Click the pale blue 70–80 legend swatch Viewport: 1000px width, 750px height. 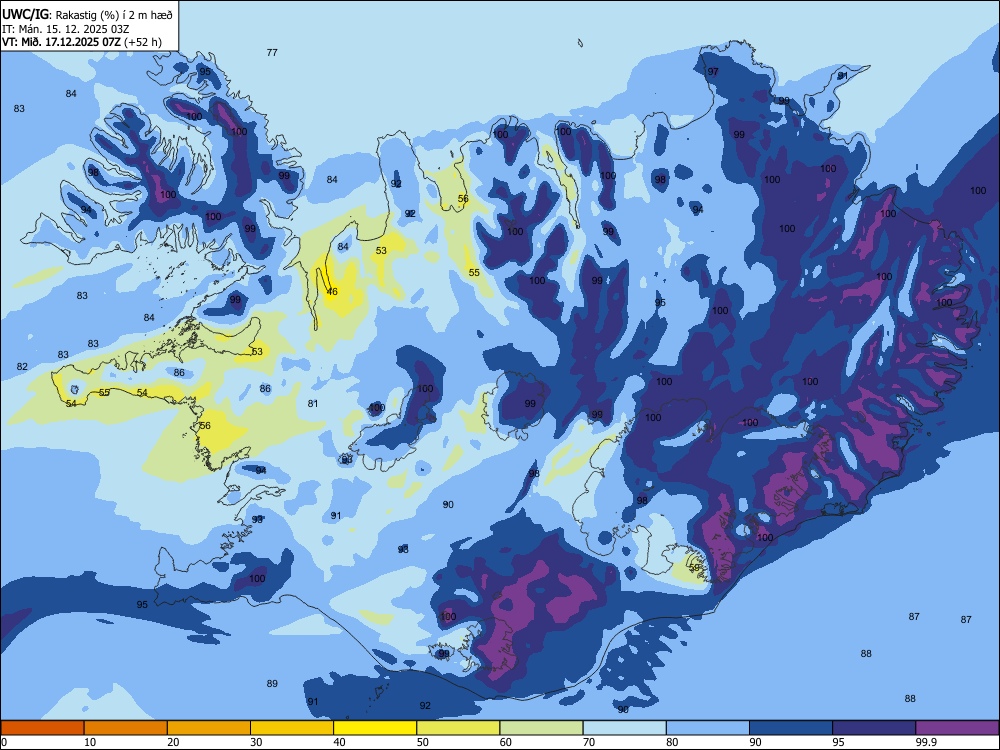624,728
